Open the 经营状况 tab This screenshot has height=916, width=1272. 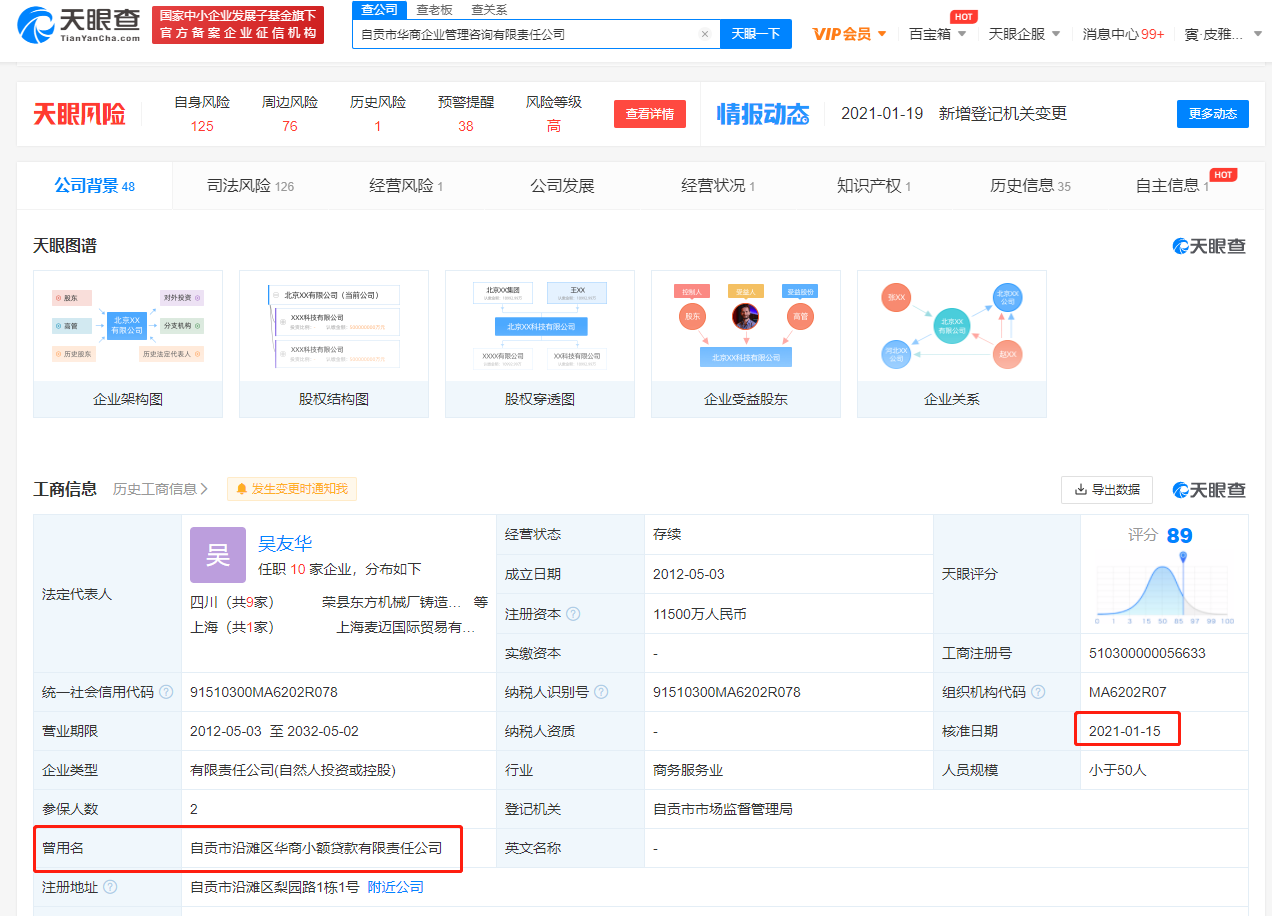point(718,186)
